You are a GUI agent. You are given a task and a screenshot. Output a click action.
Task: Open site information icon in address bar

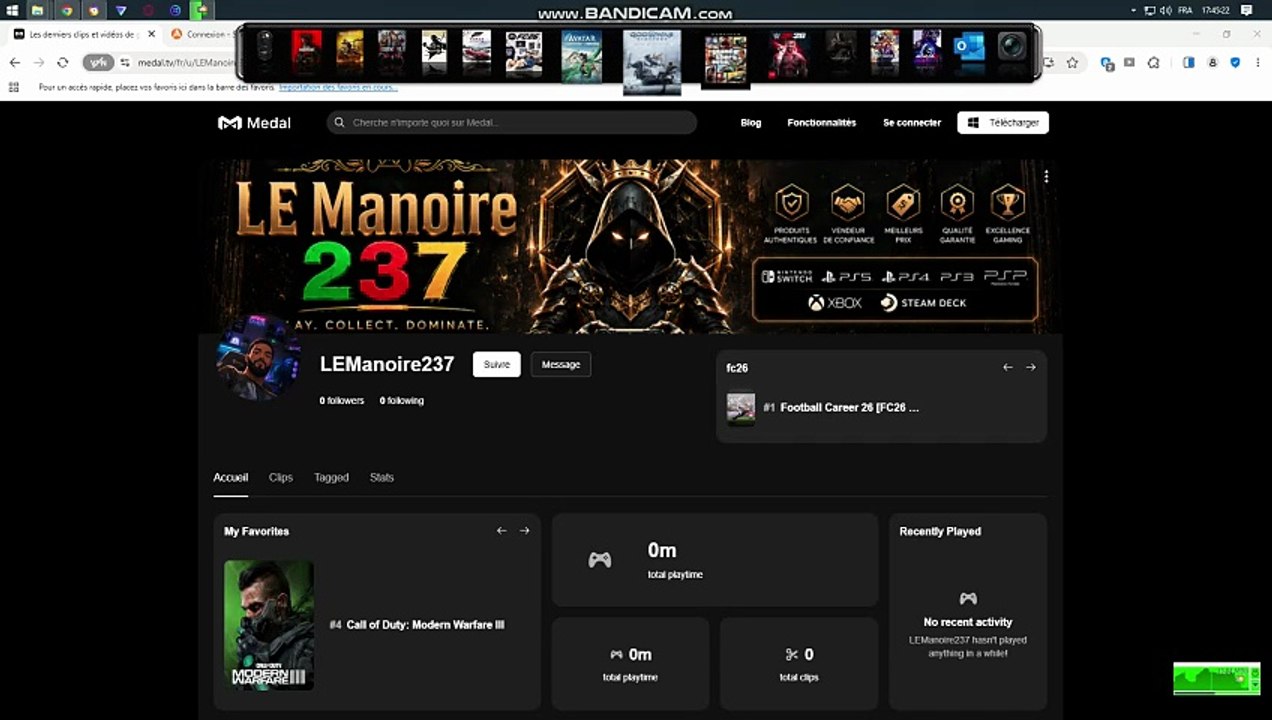coord(125,62)
